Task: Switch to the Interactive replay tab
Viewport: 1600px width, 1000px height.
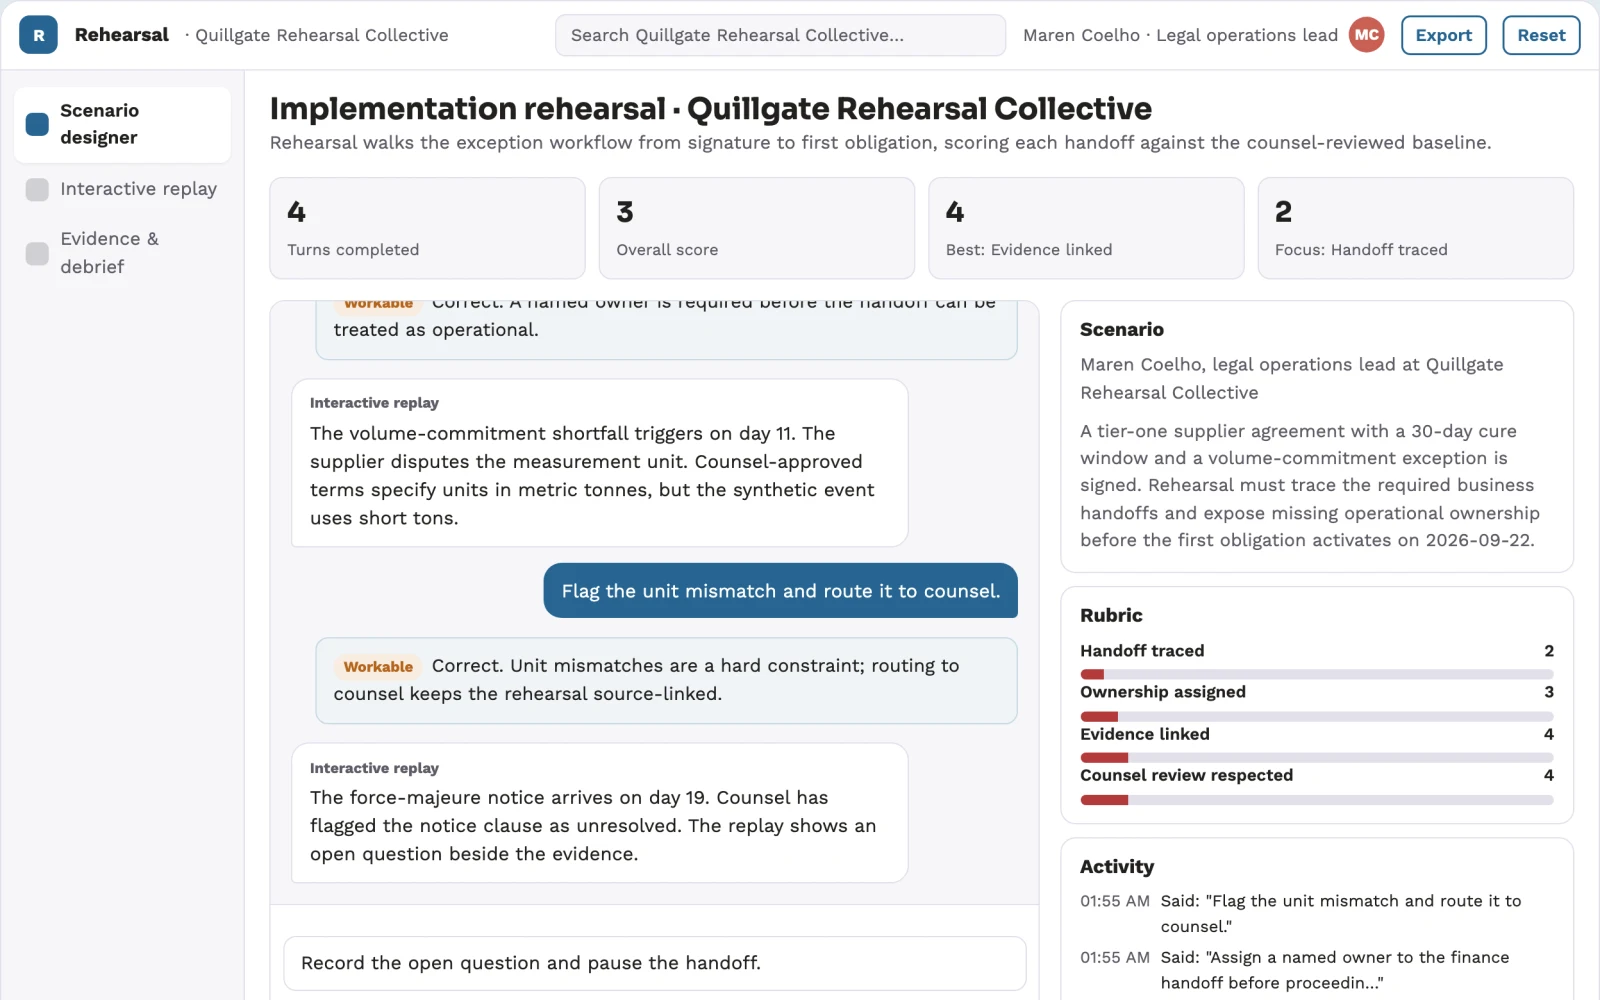Action: pyautogui.click(x=122, y=189)
